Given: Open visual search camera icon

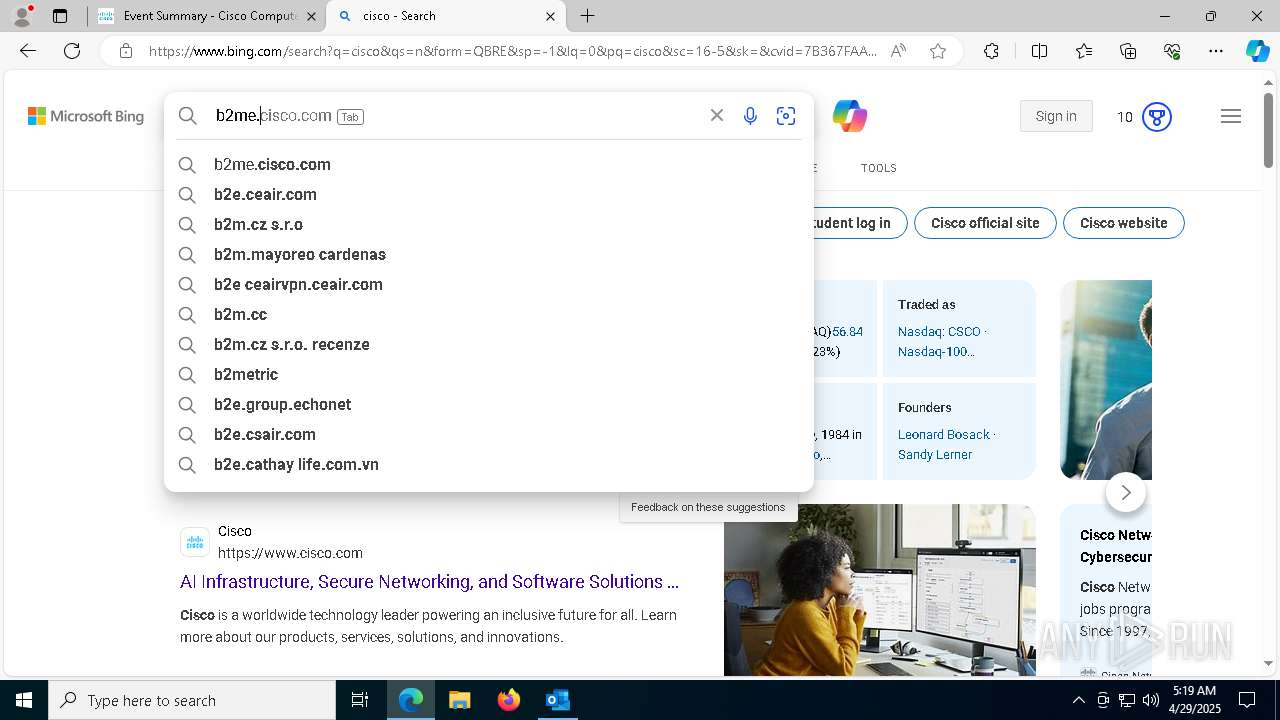Looking at the screenshot, I should point(786,116).
